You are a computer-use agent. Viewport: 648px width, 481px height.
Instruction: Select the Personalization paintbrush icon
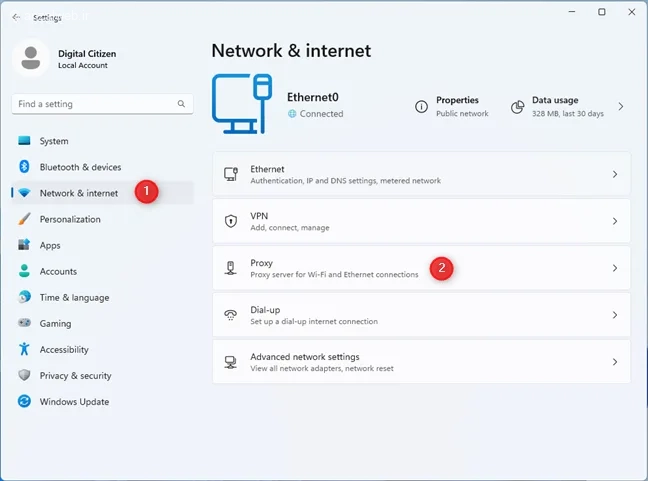tap(24, 219)
